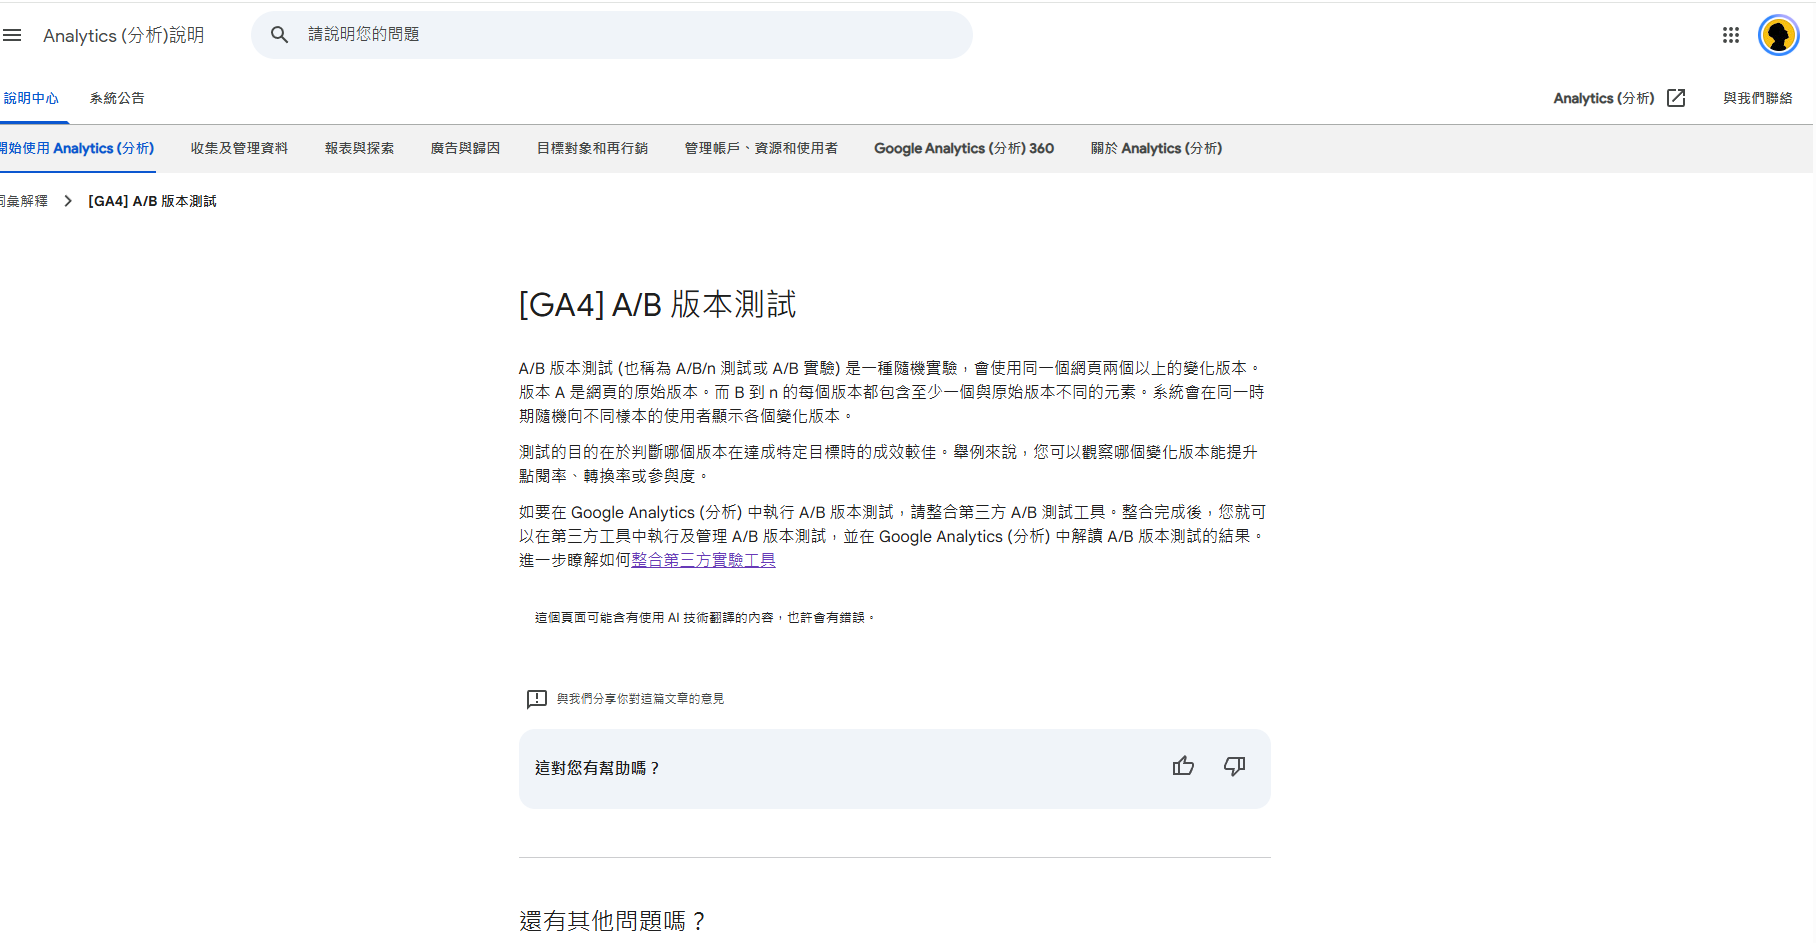Open the 目標對象和再行銷 menu

coord(592,148)
